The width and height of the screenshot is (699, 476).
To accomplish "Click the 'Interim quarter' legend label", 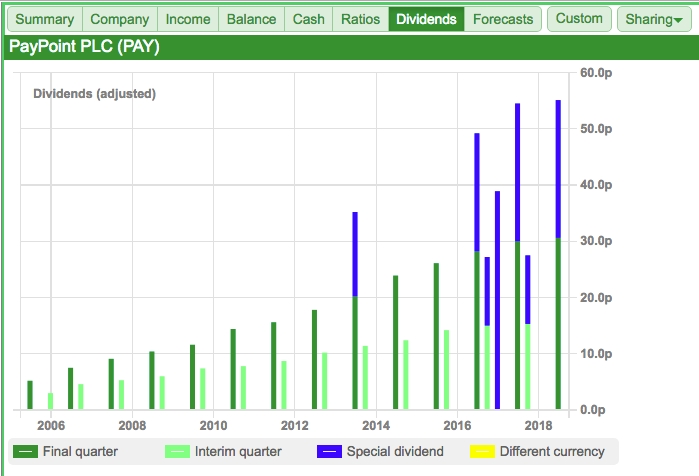I will click(238, 451).
